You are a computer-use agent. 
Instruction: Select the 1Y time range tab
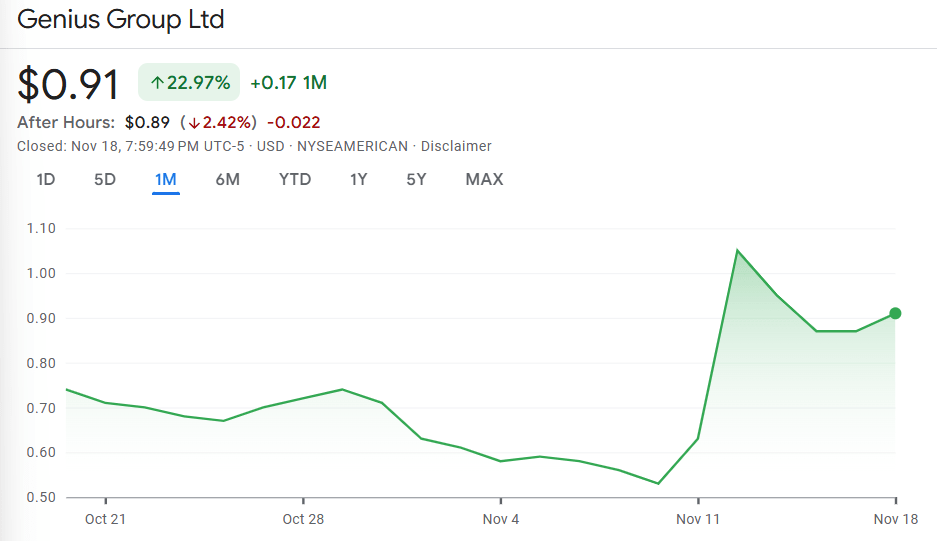(358, 180)
